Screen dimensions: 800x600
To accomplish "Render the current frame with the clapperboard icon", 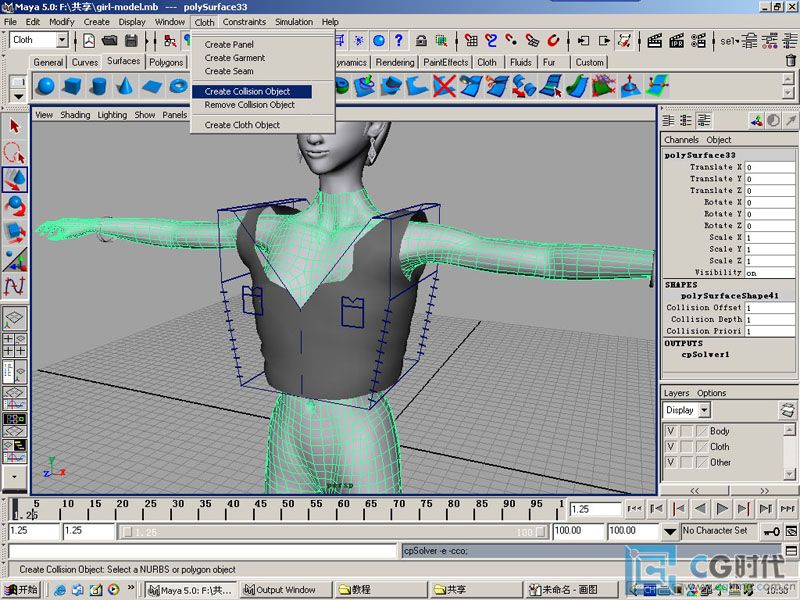I will (655, 40).
